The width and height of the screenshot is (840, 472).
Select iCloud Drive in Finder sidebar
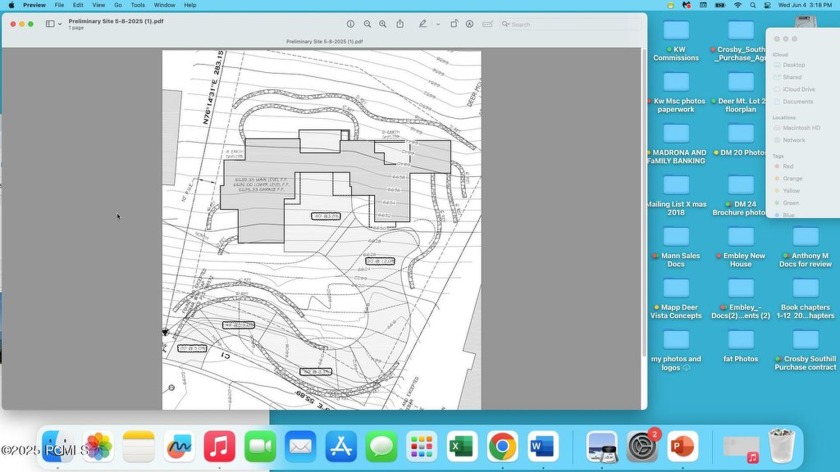point(798,89)
